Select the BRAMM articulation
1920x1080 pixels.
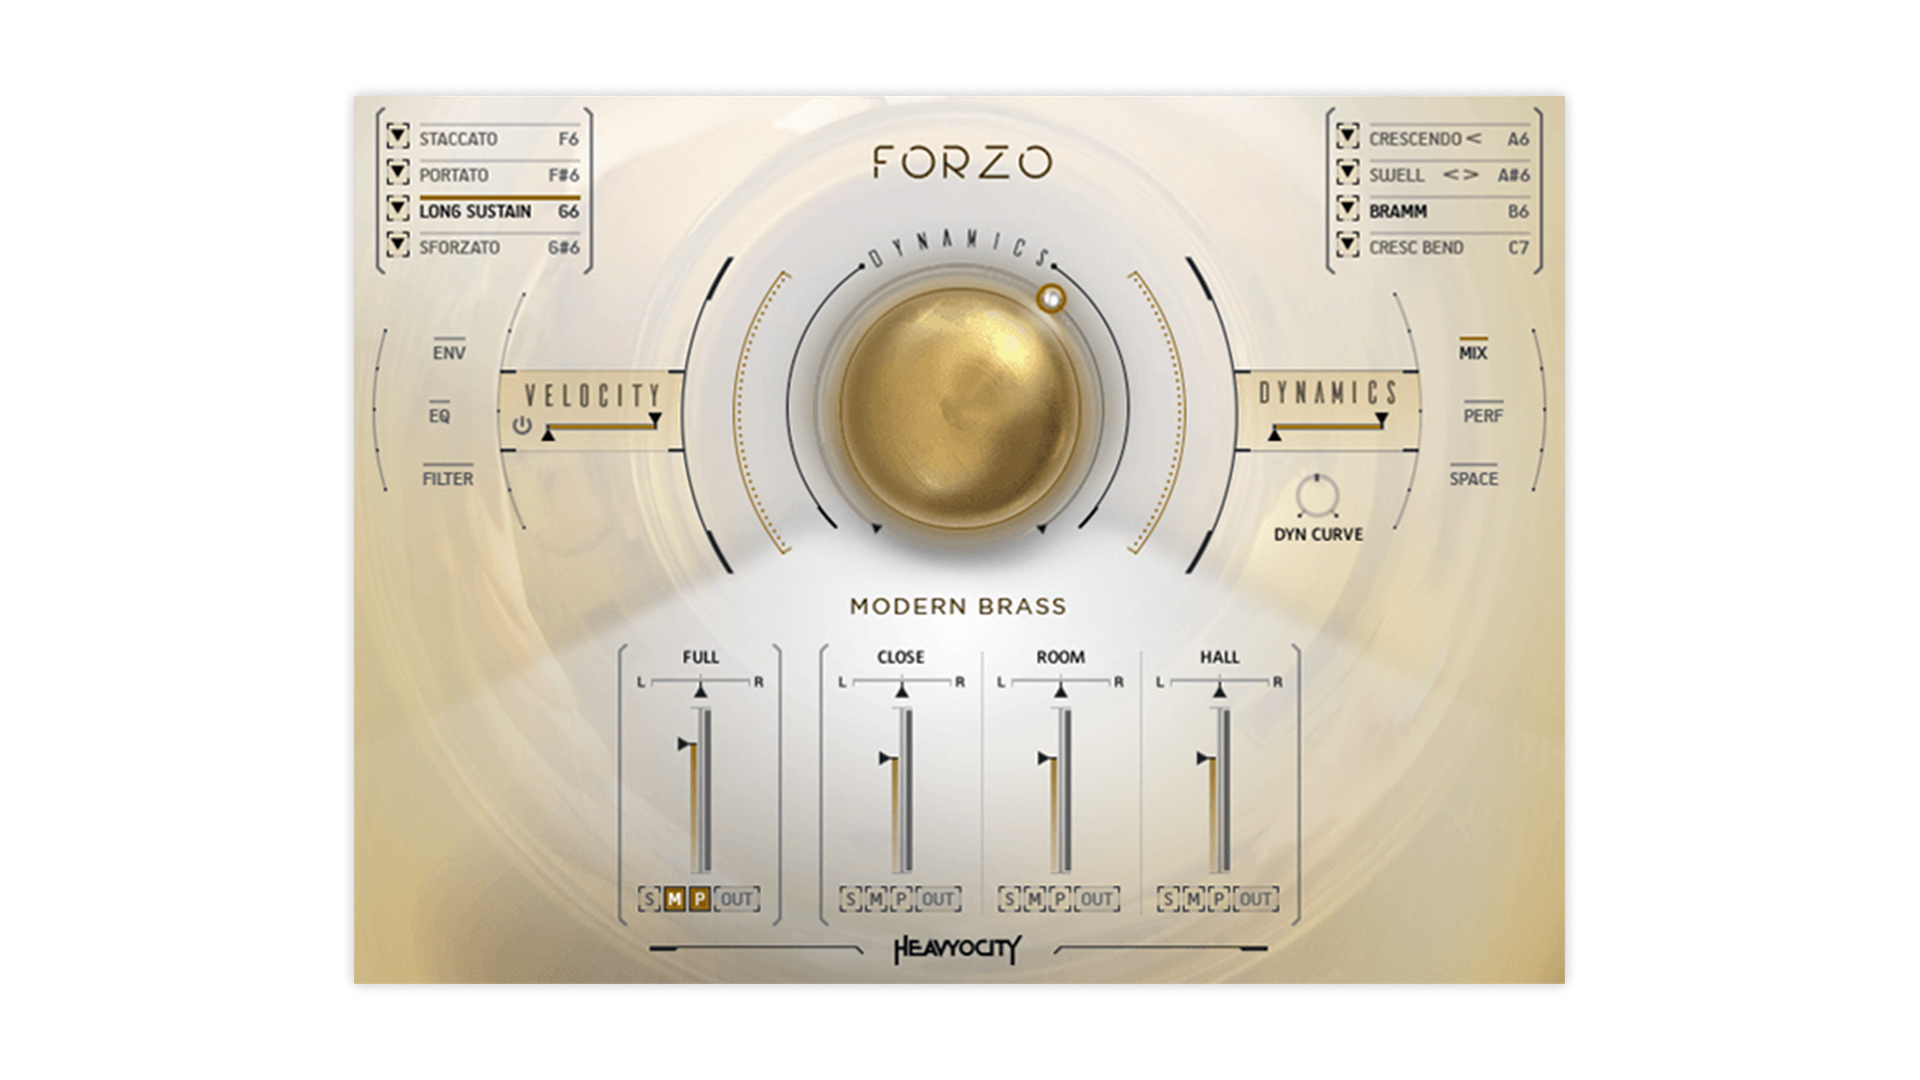pos(1398,211)
